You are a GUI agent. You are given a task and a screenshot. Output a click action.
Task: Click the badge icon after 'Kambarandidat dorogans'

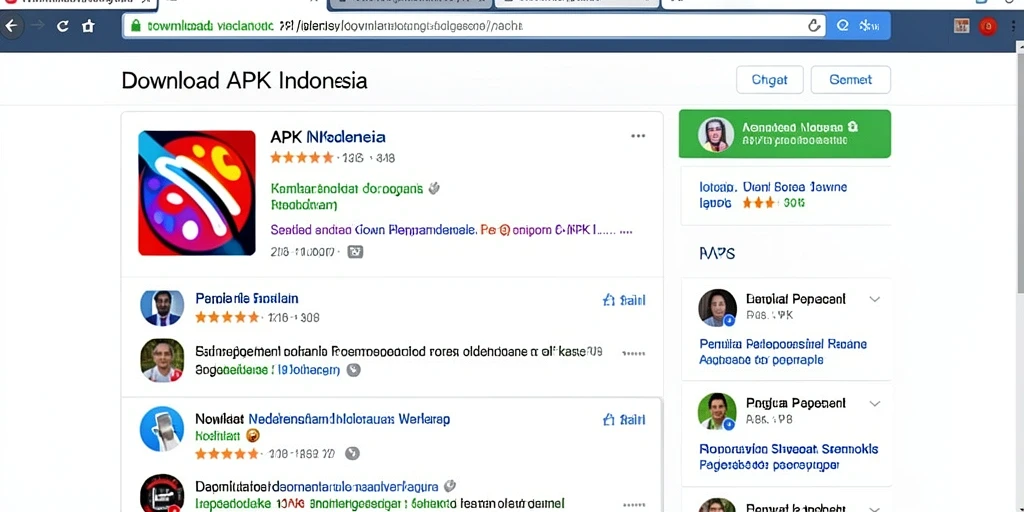(434, 189)
